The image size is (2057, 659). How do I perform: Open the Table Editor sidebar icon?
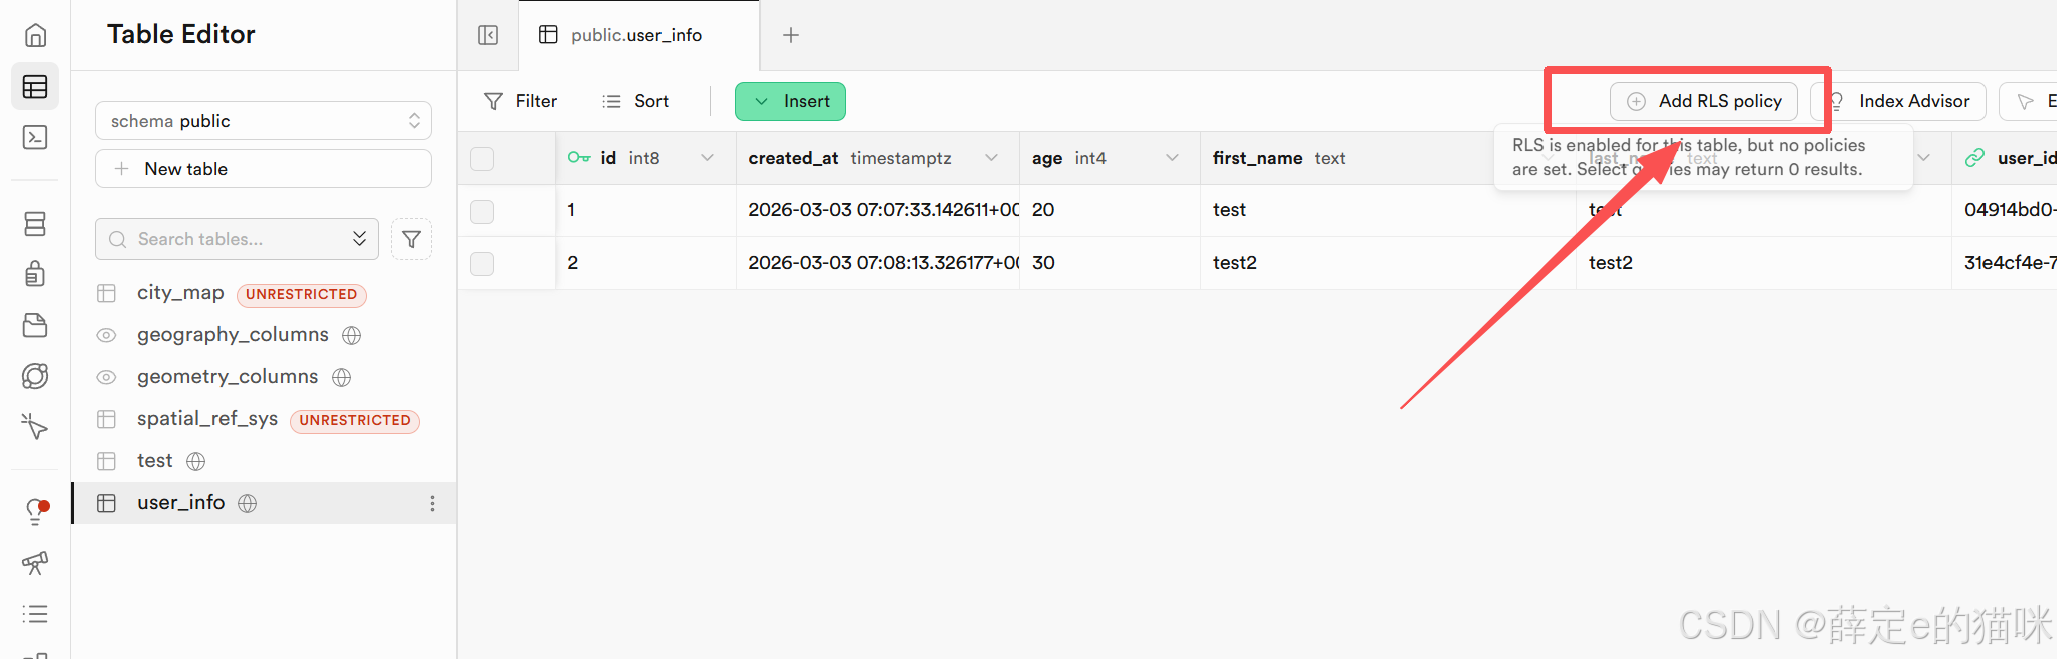(x=35, y=87)
